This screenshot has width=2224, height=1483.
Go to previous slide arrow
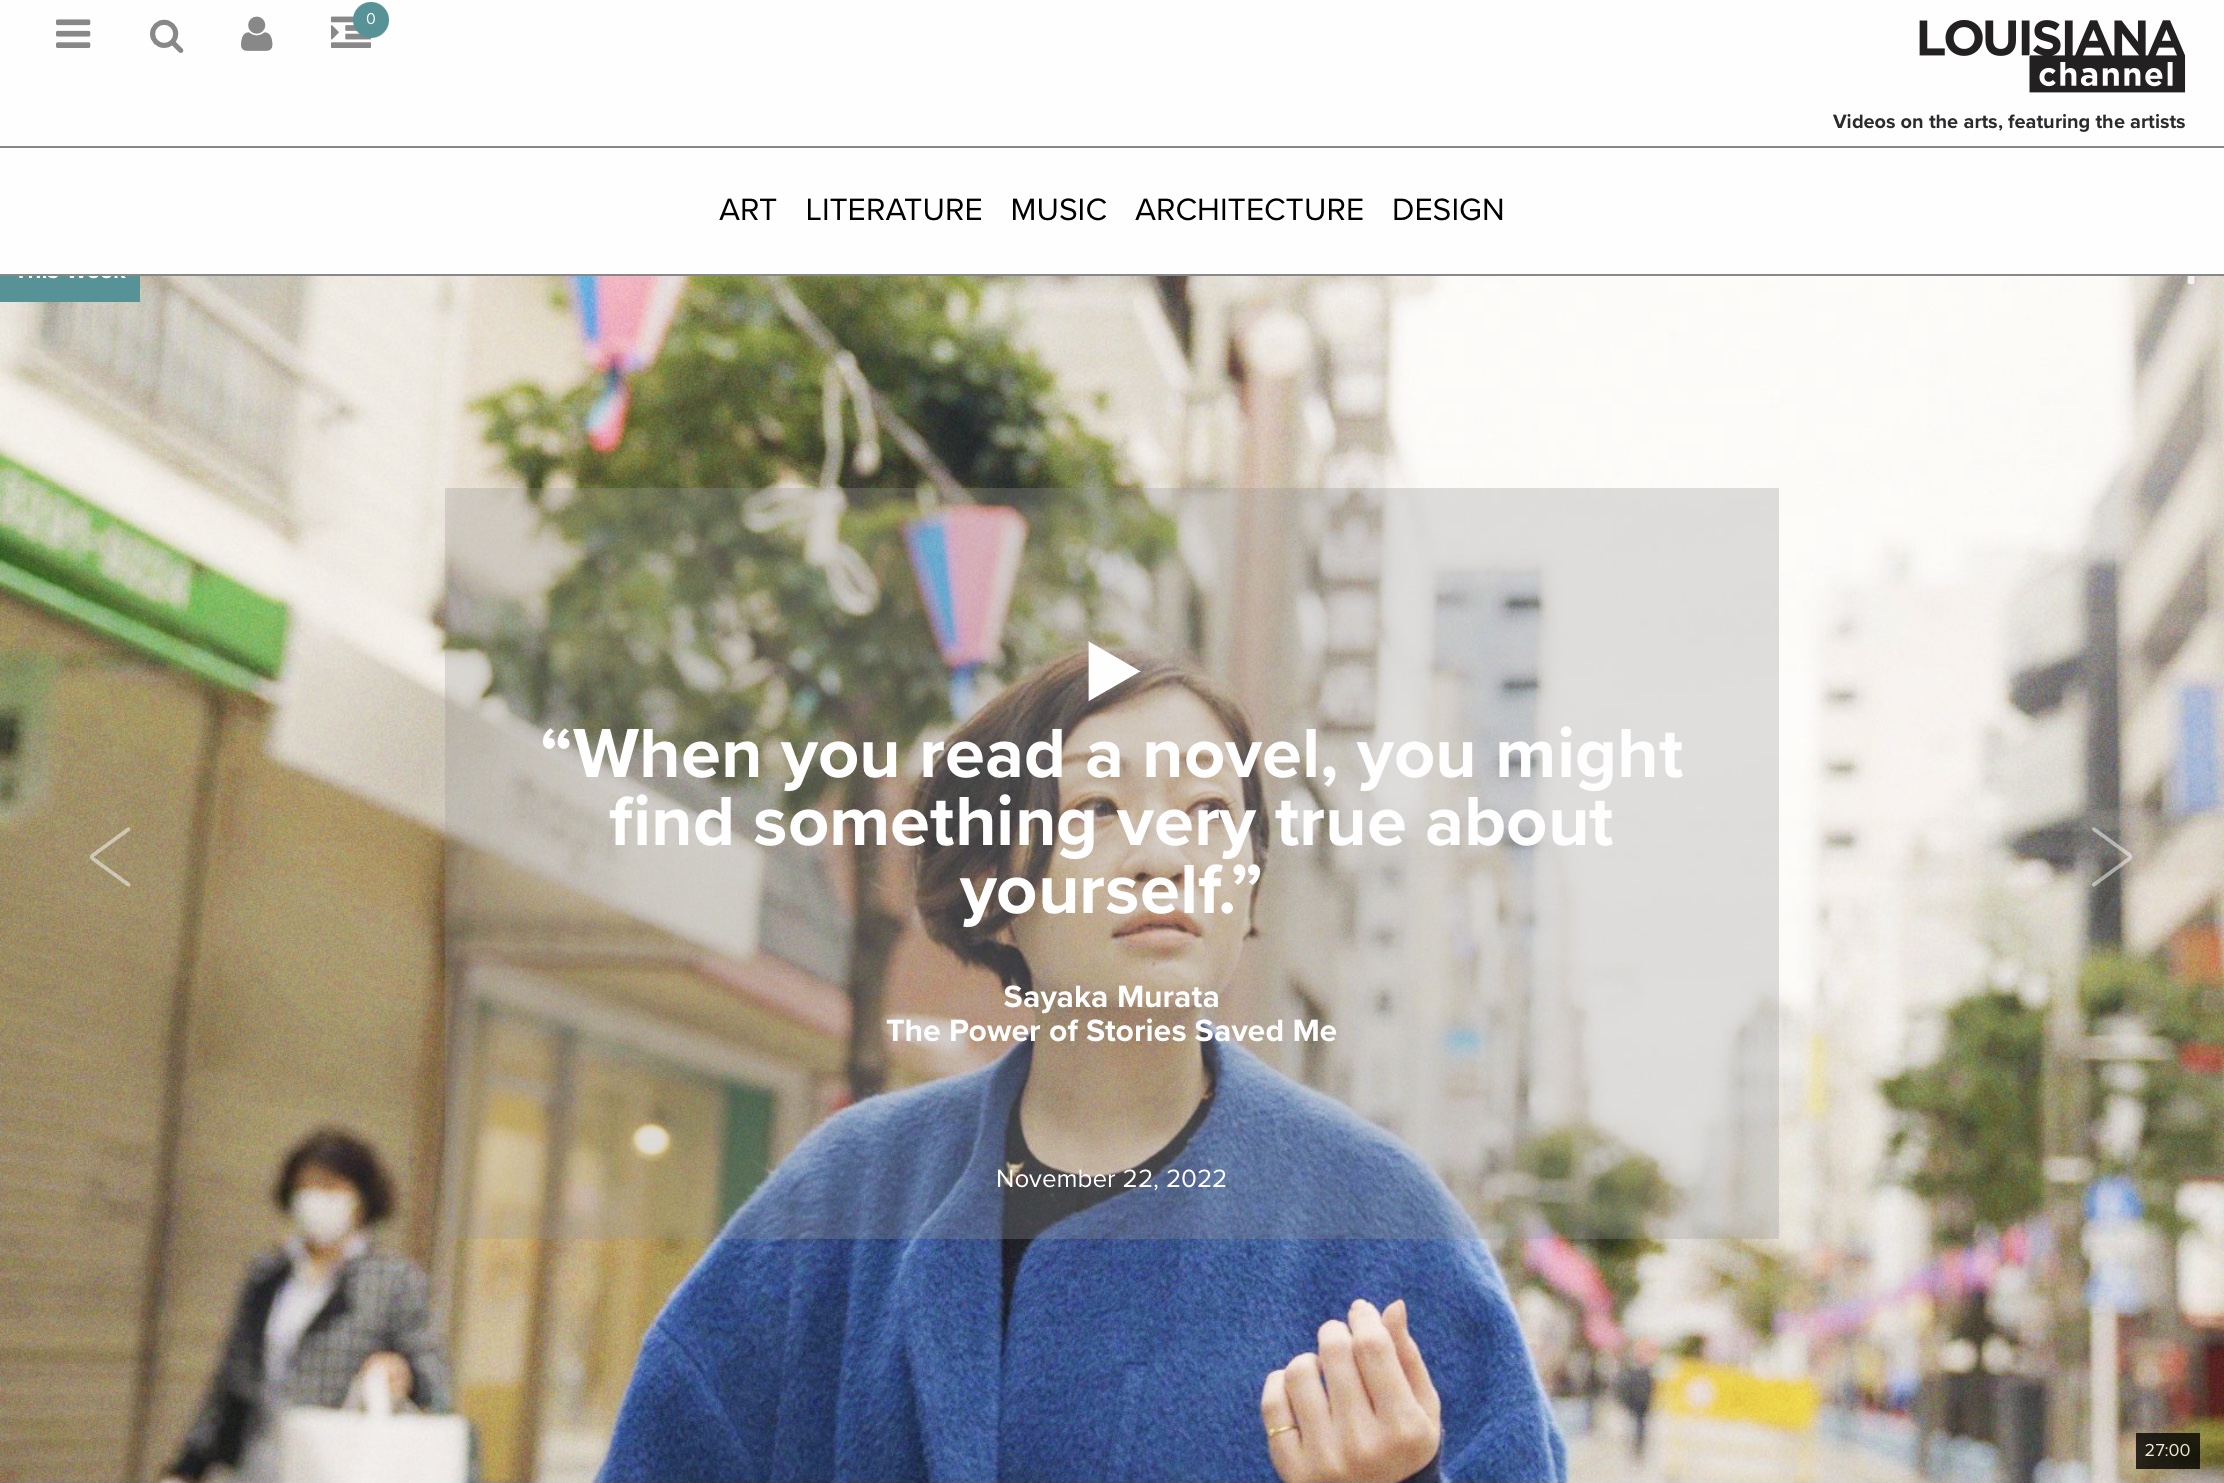pos(110,857)
